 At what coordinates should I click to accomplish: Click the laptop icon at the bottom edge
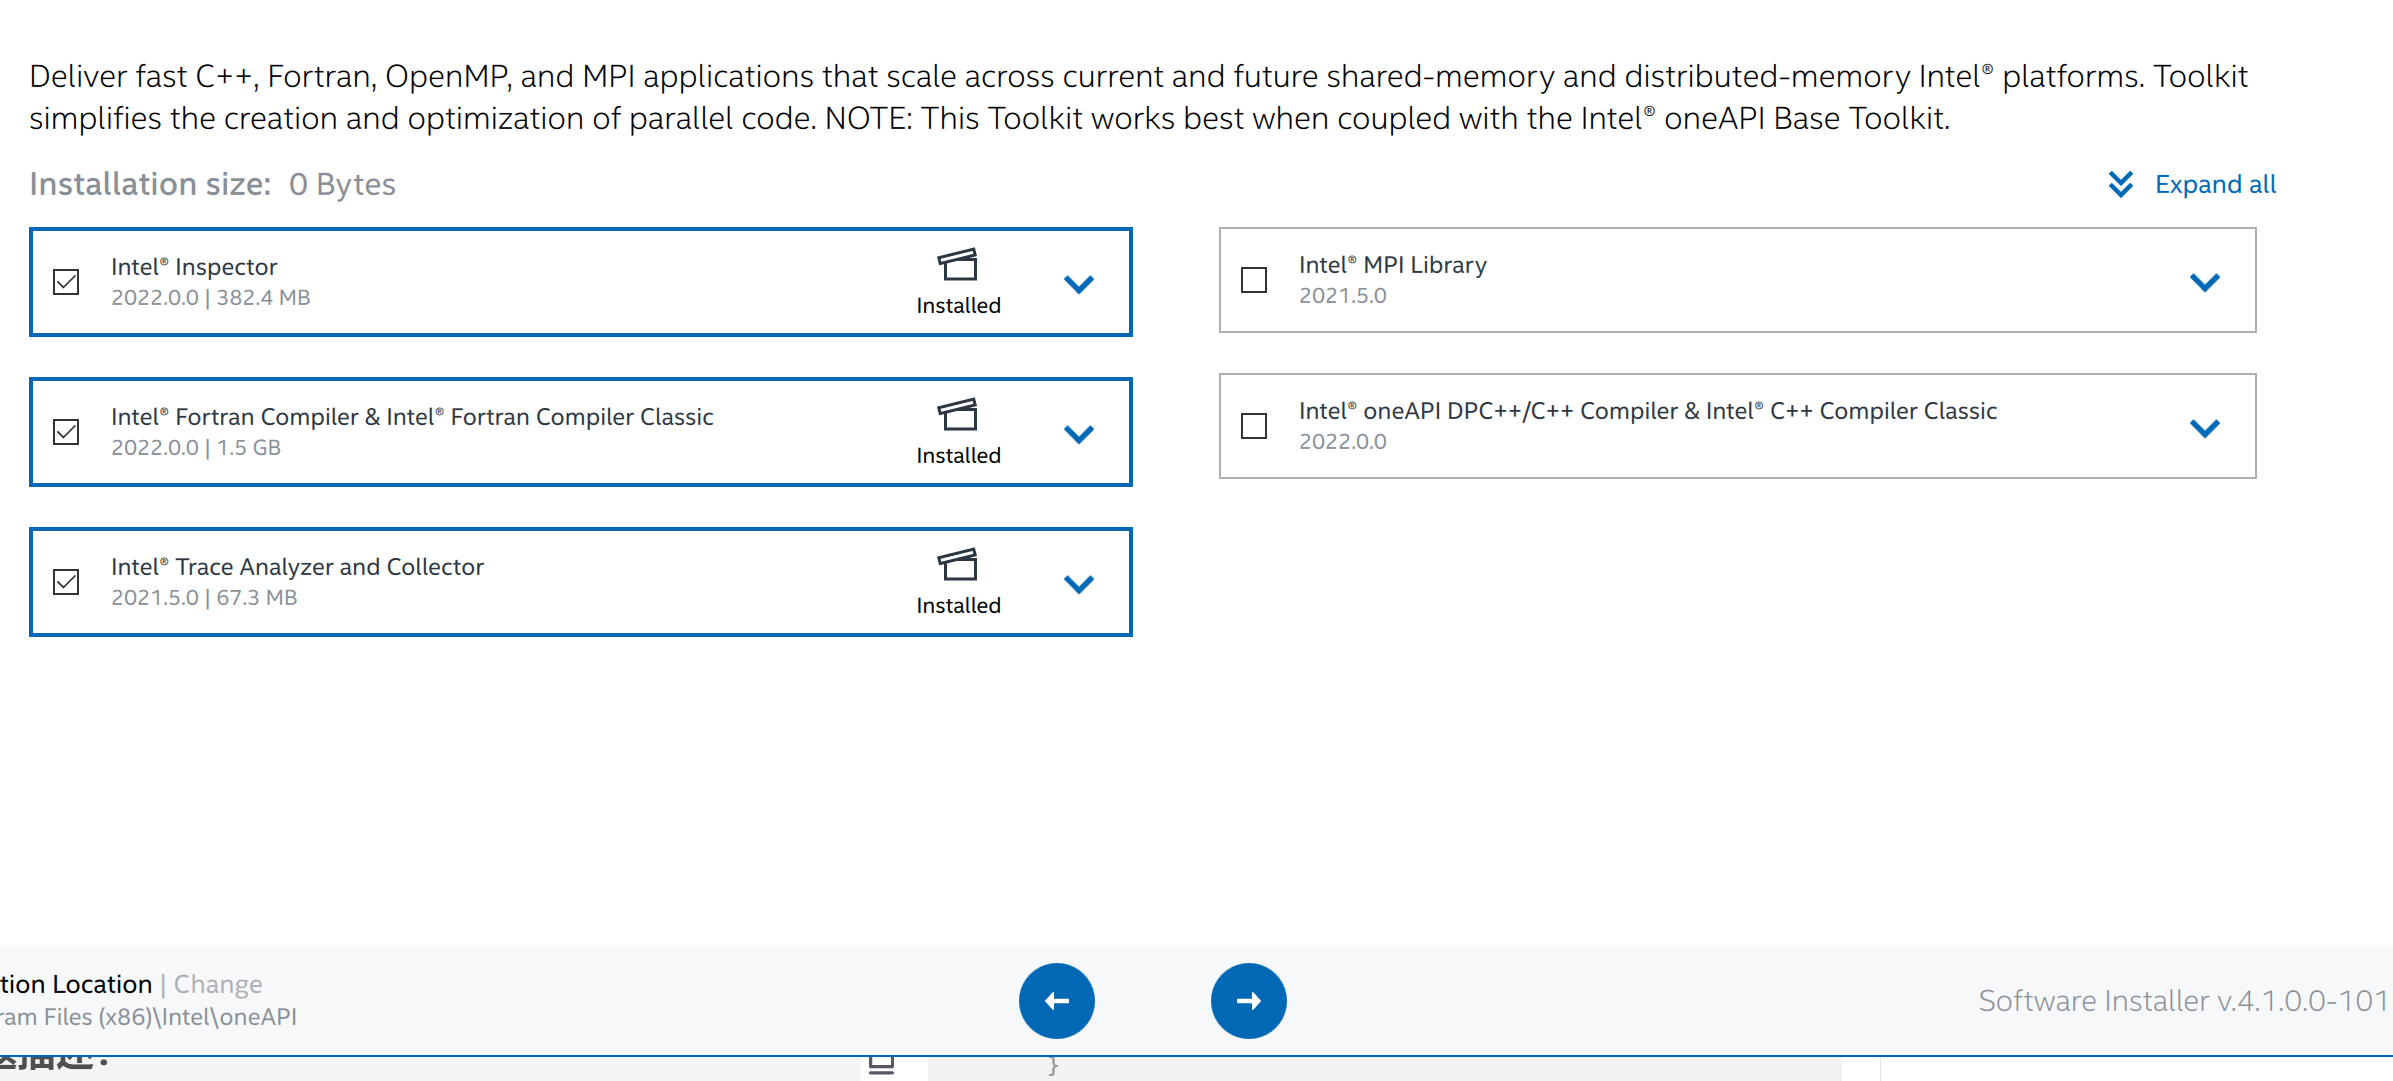point(881,1064)
